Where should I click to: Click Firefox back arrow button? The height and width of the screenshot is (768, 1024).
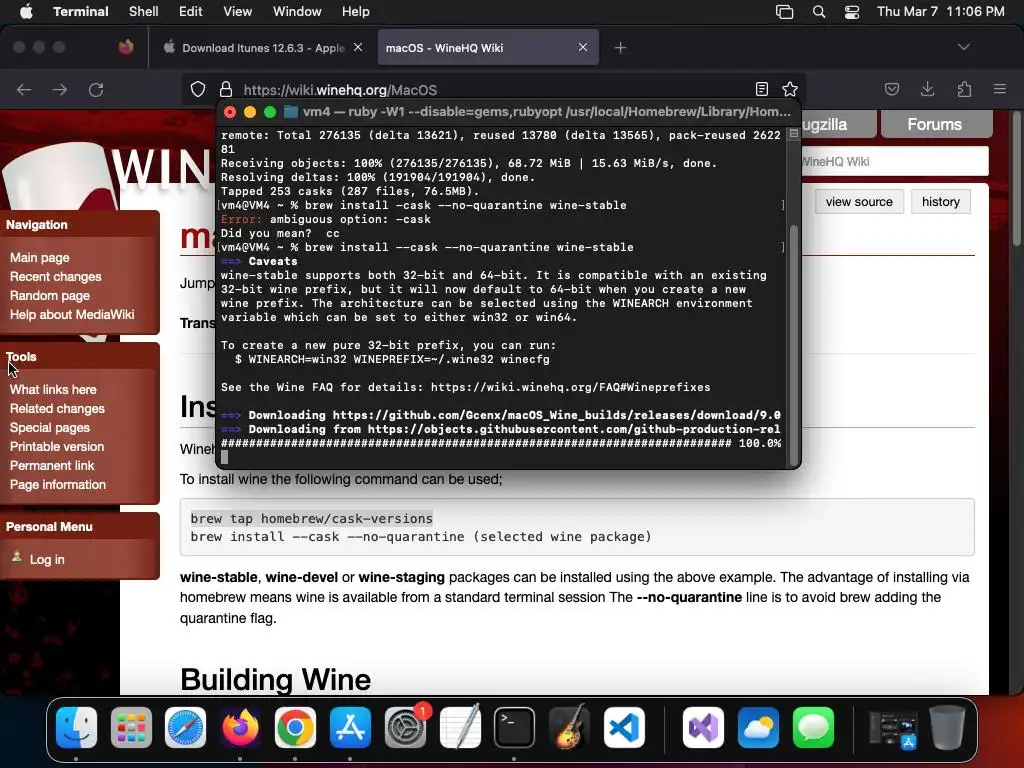click(x=24, y=89)
